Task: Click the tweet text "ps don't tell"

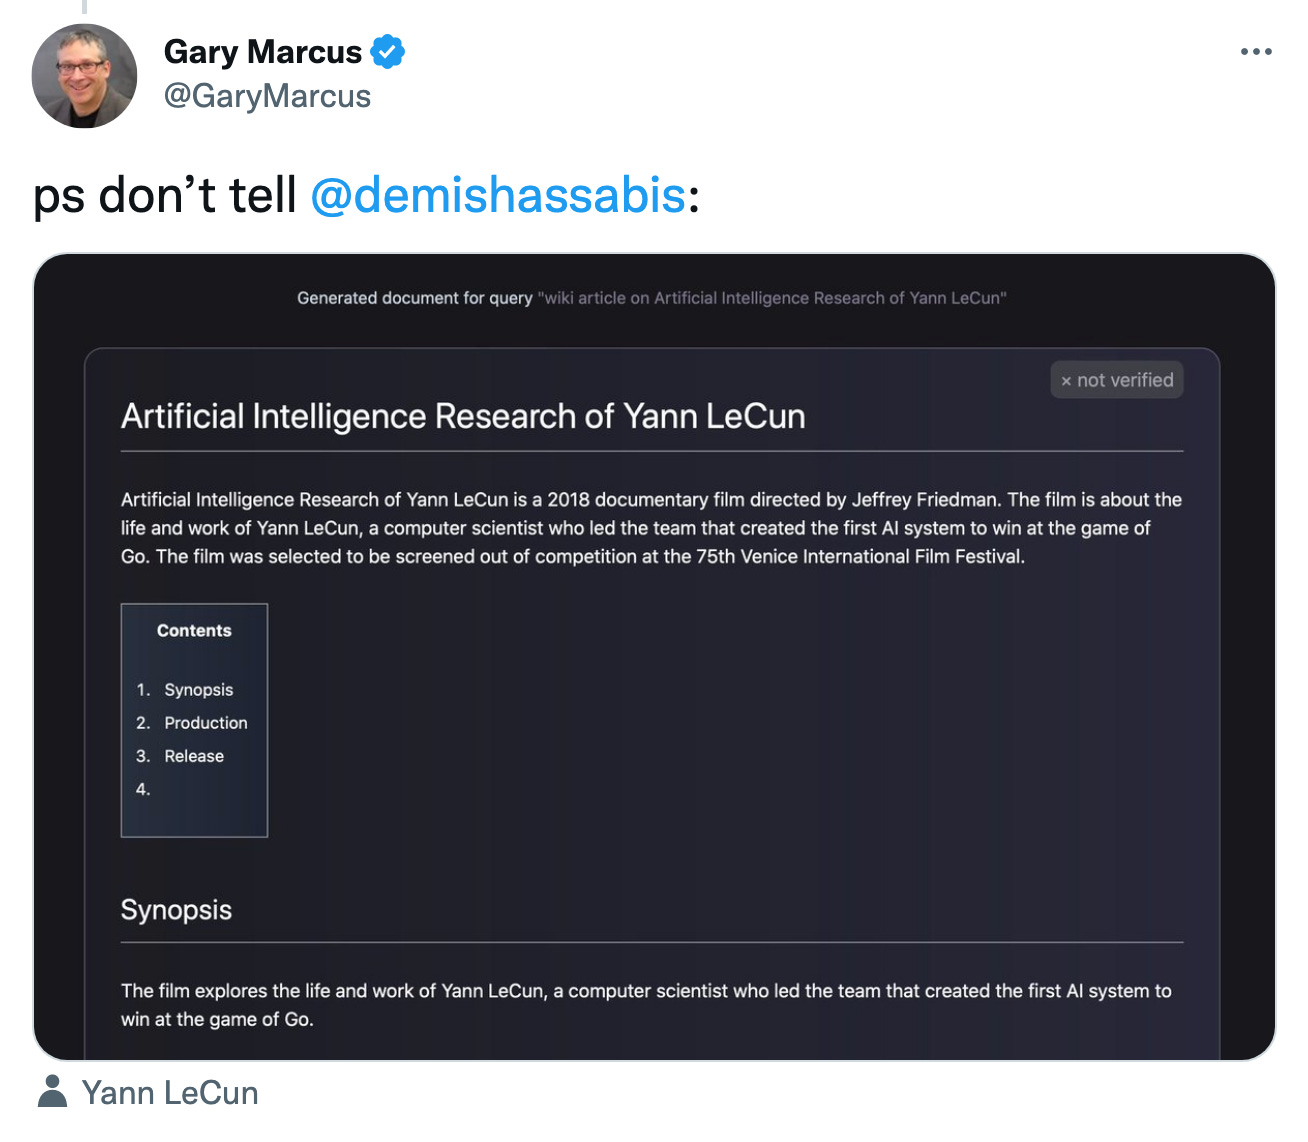Action: [x=165, y=196]
